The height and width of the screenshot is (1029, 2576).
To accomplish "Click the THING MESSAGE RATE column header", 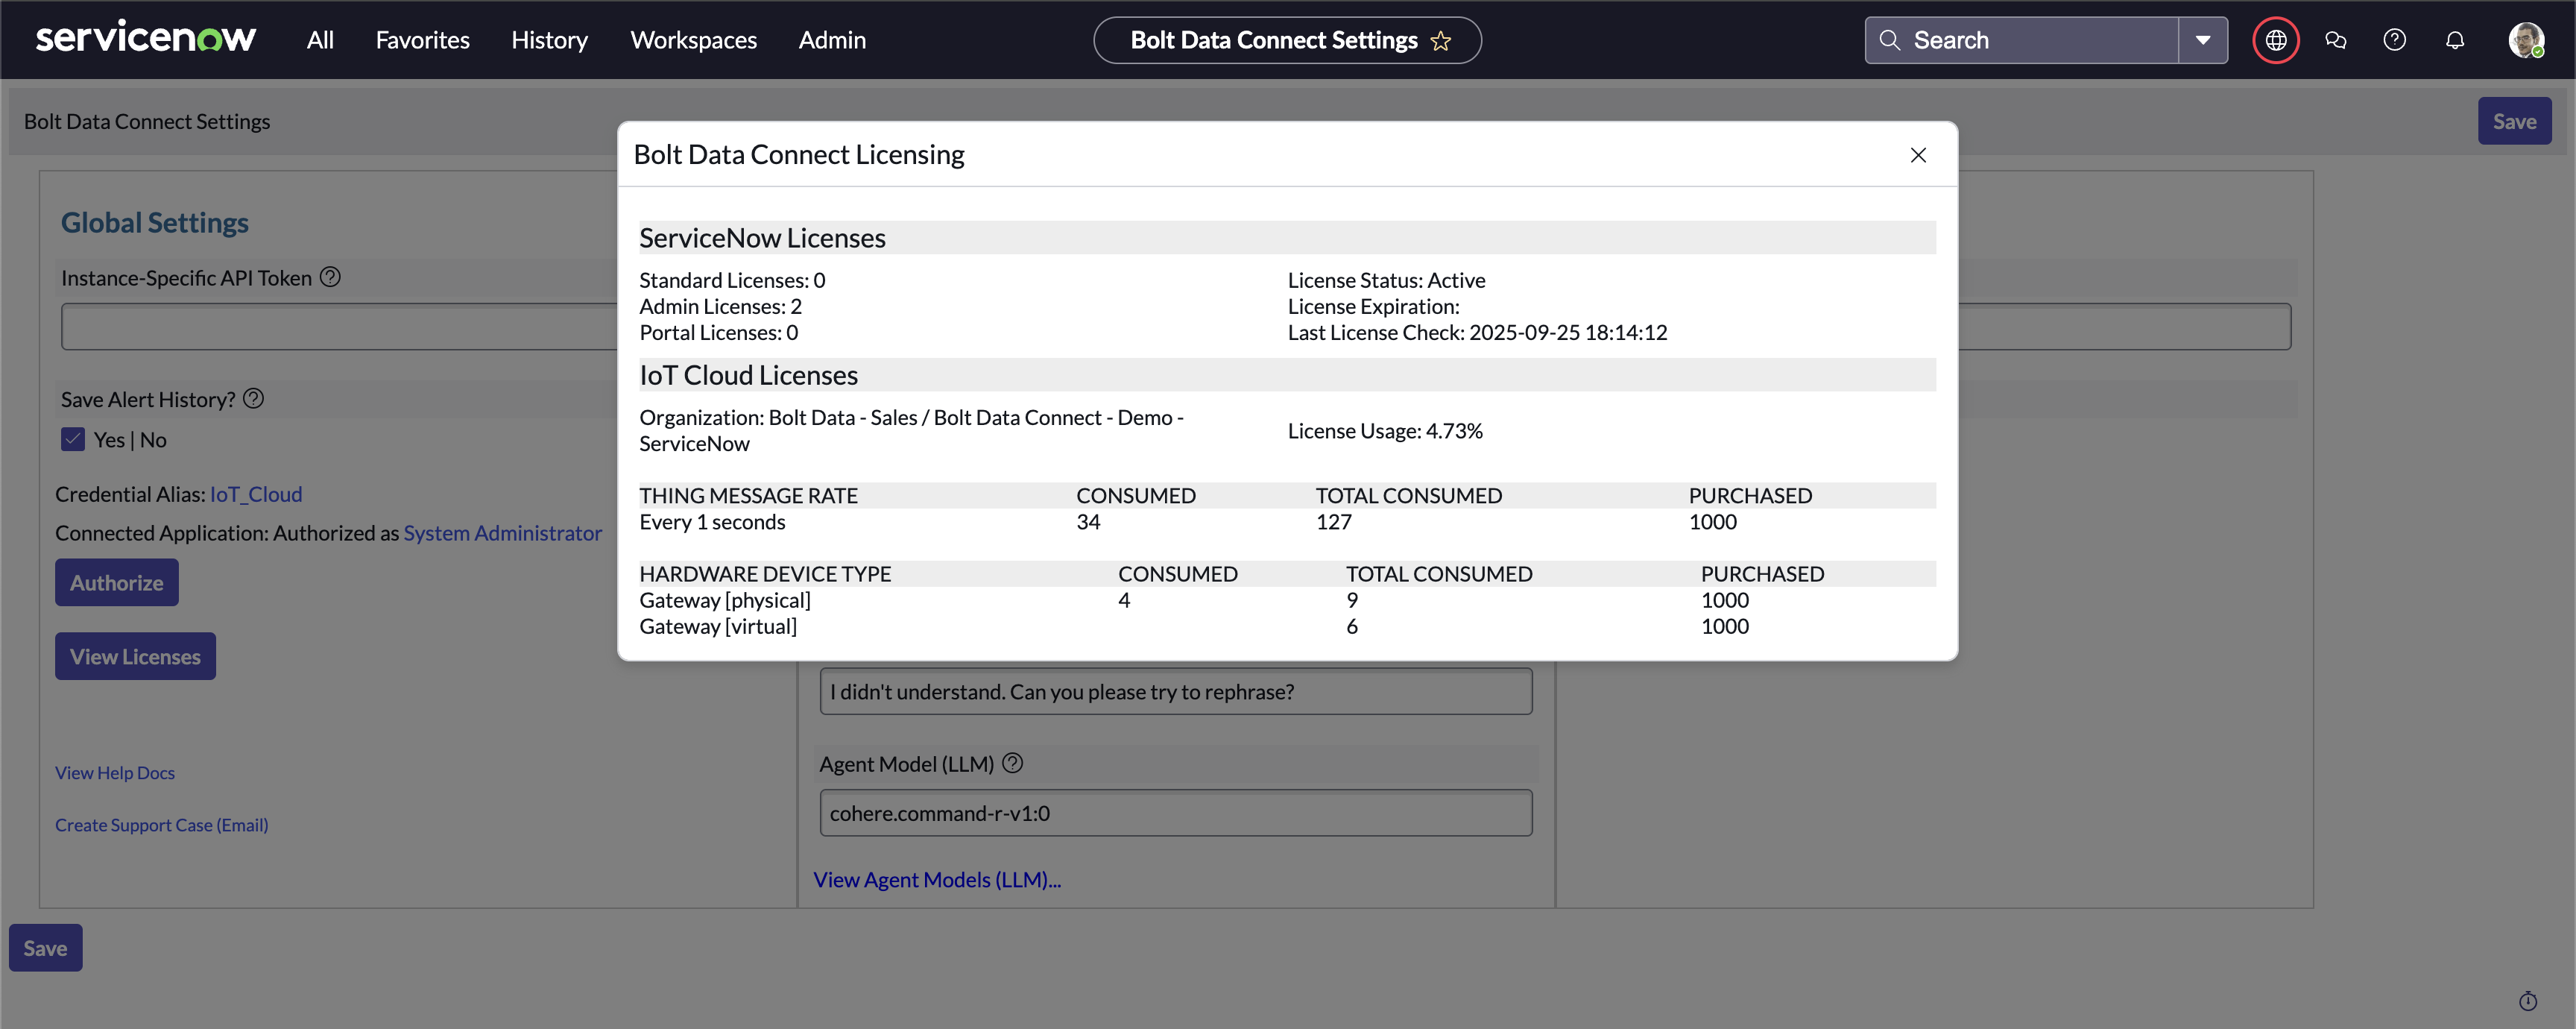I will click(x=748, y=496).
